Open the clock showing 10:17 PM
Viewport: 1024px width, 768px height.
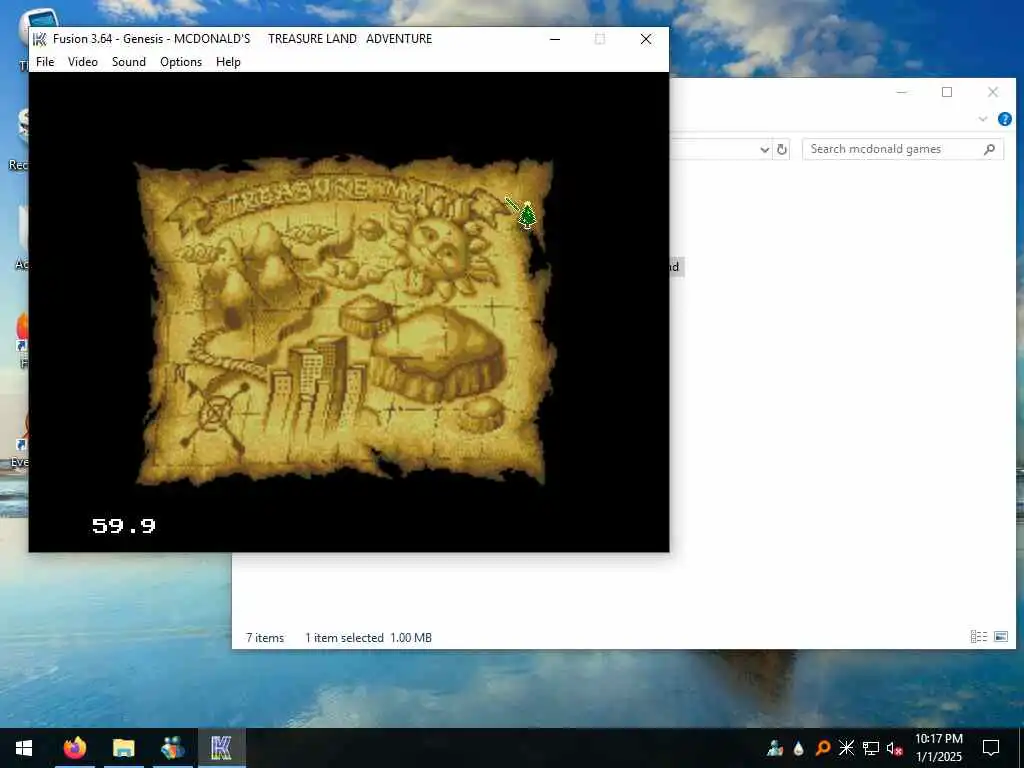tap(938, 748)
